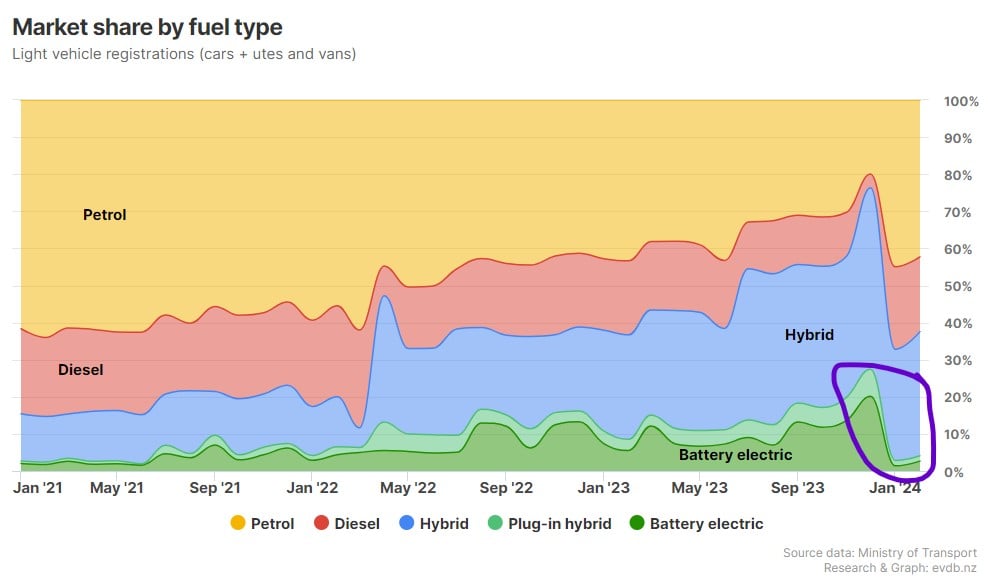This screenshot has width=988, height=585.
Task: Click the Sep '22 x-axis label
Action: click(x=507, y=488)
